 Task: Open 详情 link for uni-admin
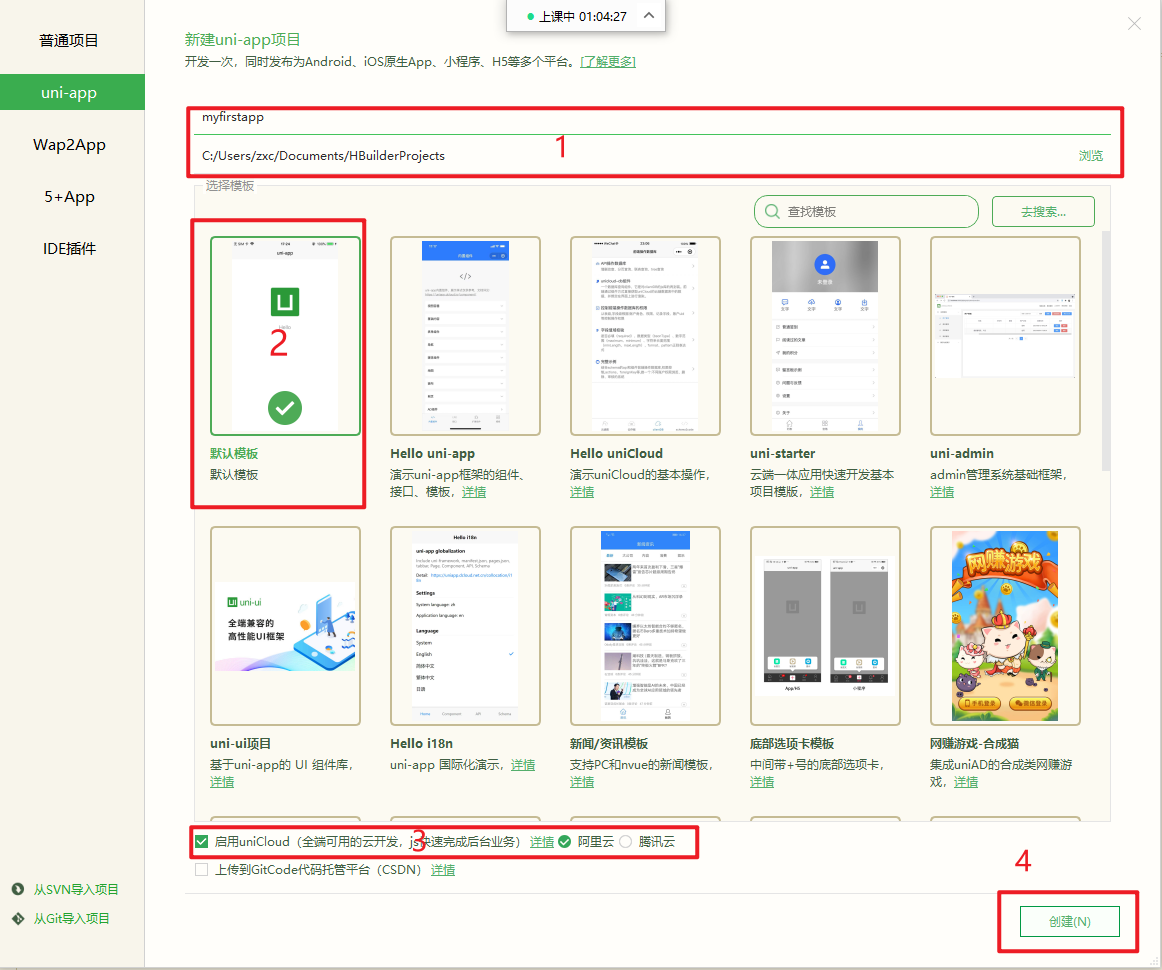(x=942, y=492)
